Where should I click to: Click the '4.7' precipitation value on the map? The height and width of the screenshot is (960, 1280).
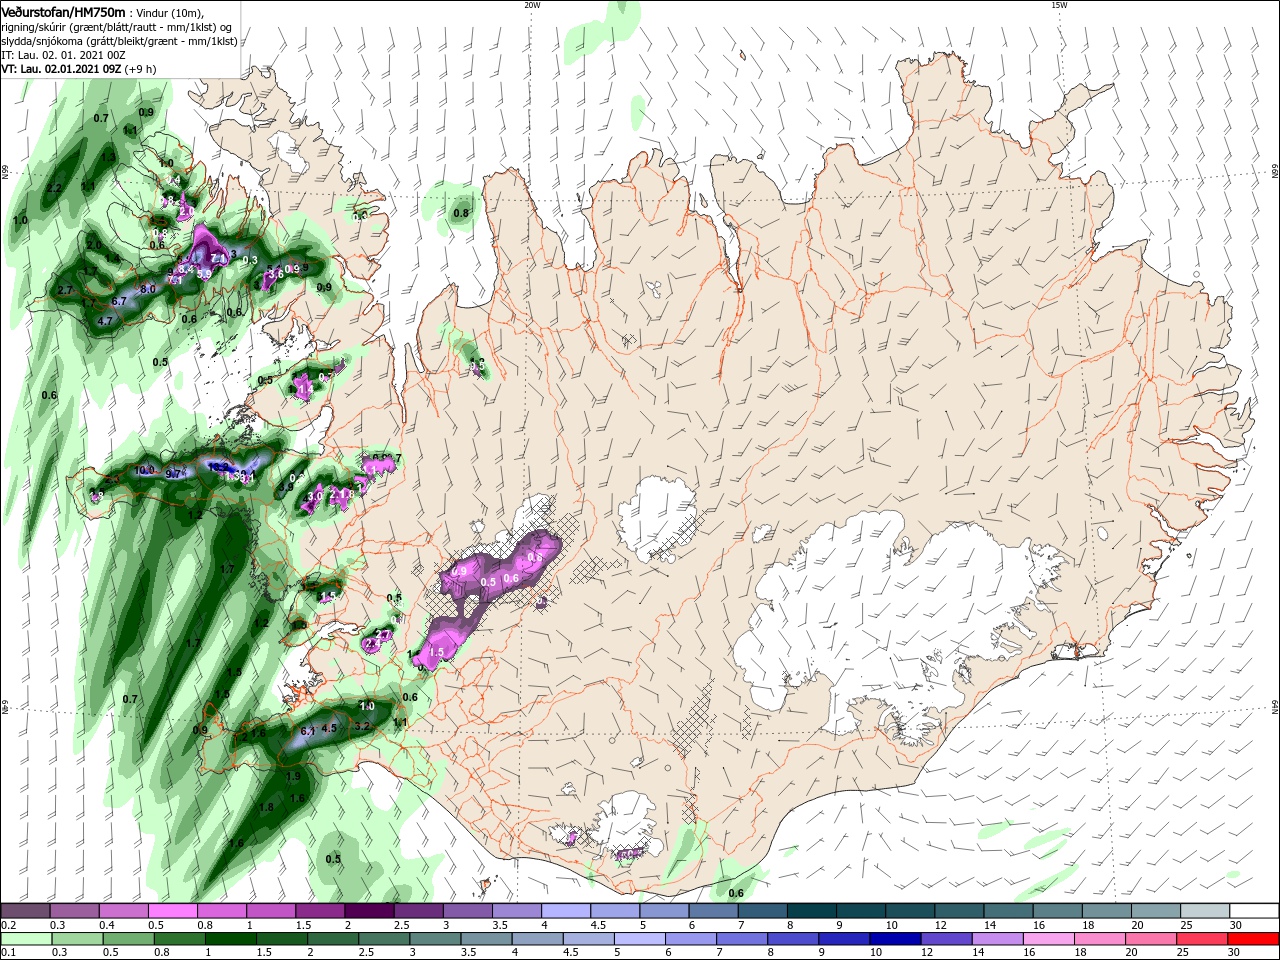(105, 321)
